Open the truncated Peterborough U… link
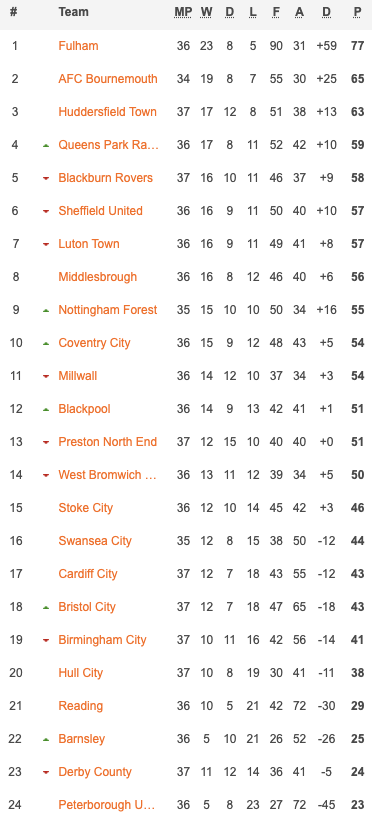 tap(107, 805)
